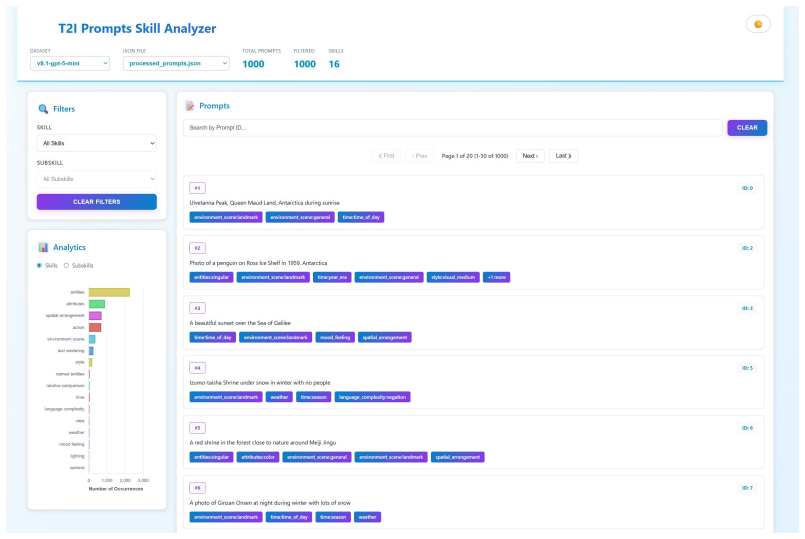Viewport: 805px width, 539px height.
Task: Click the spatial arrangement bar in chart
Action: coord(95,316)
